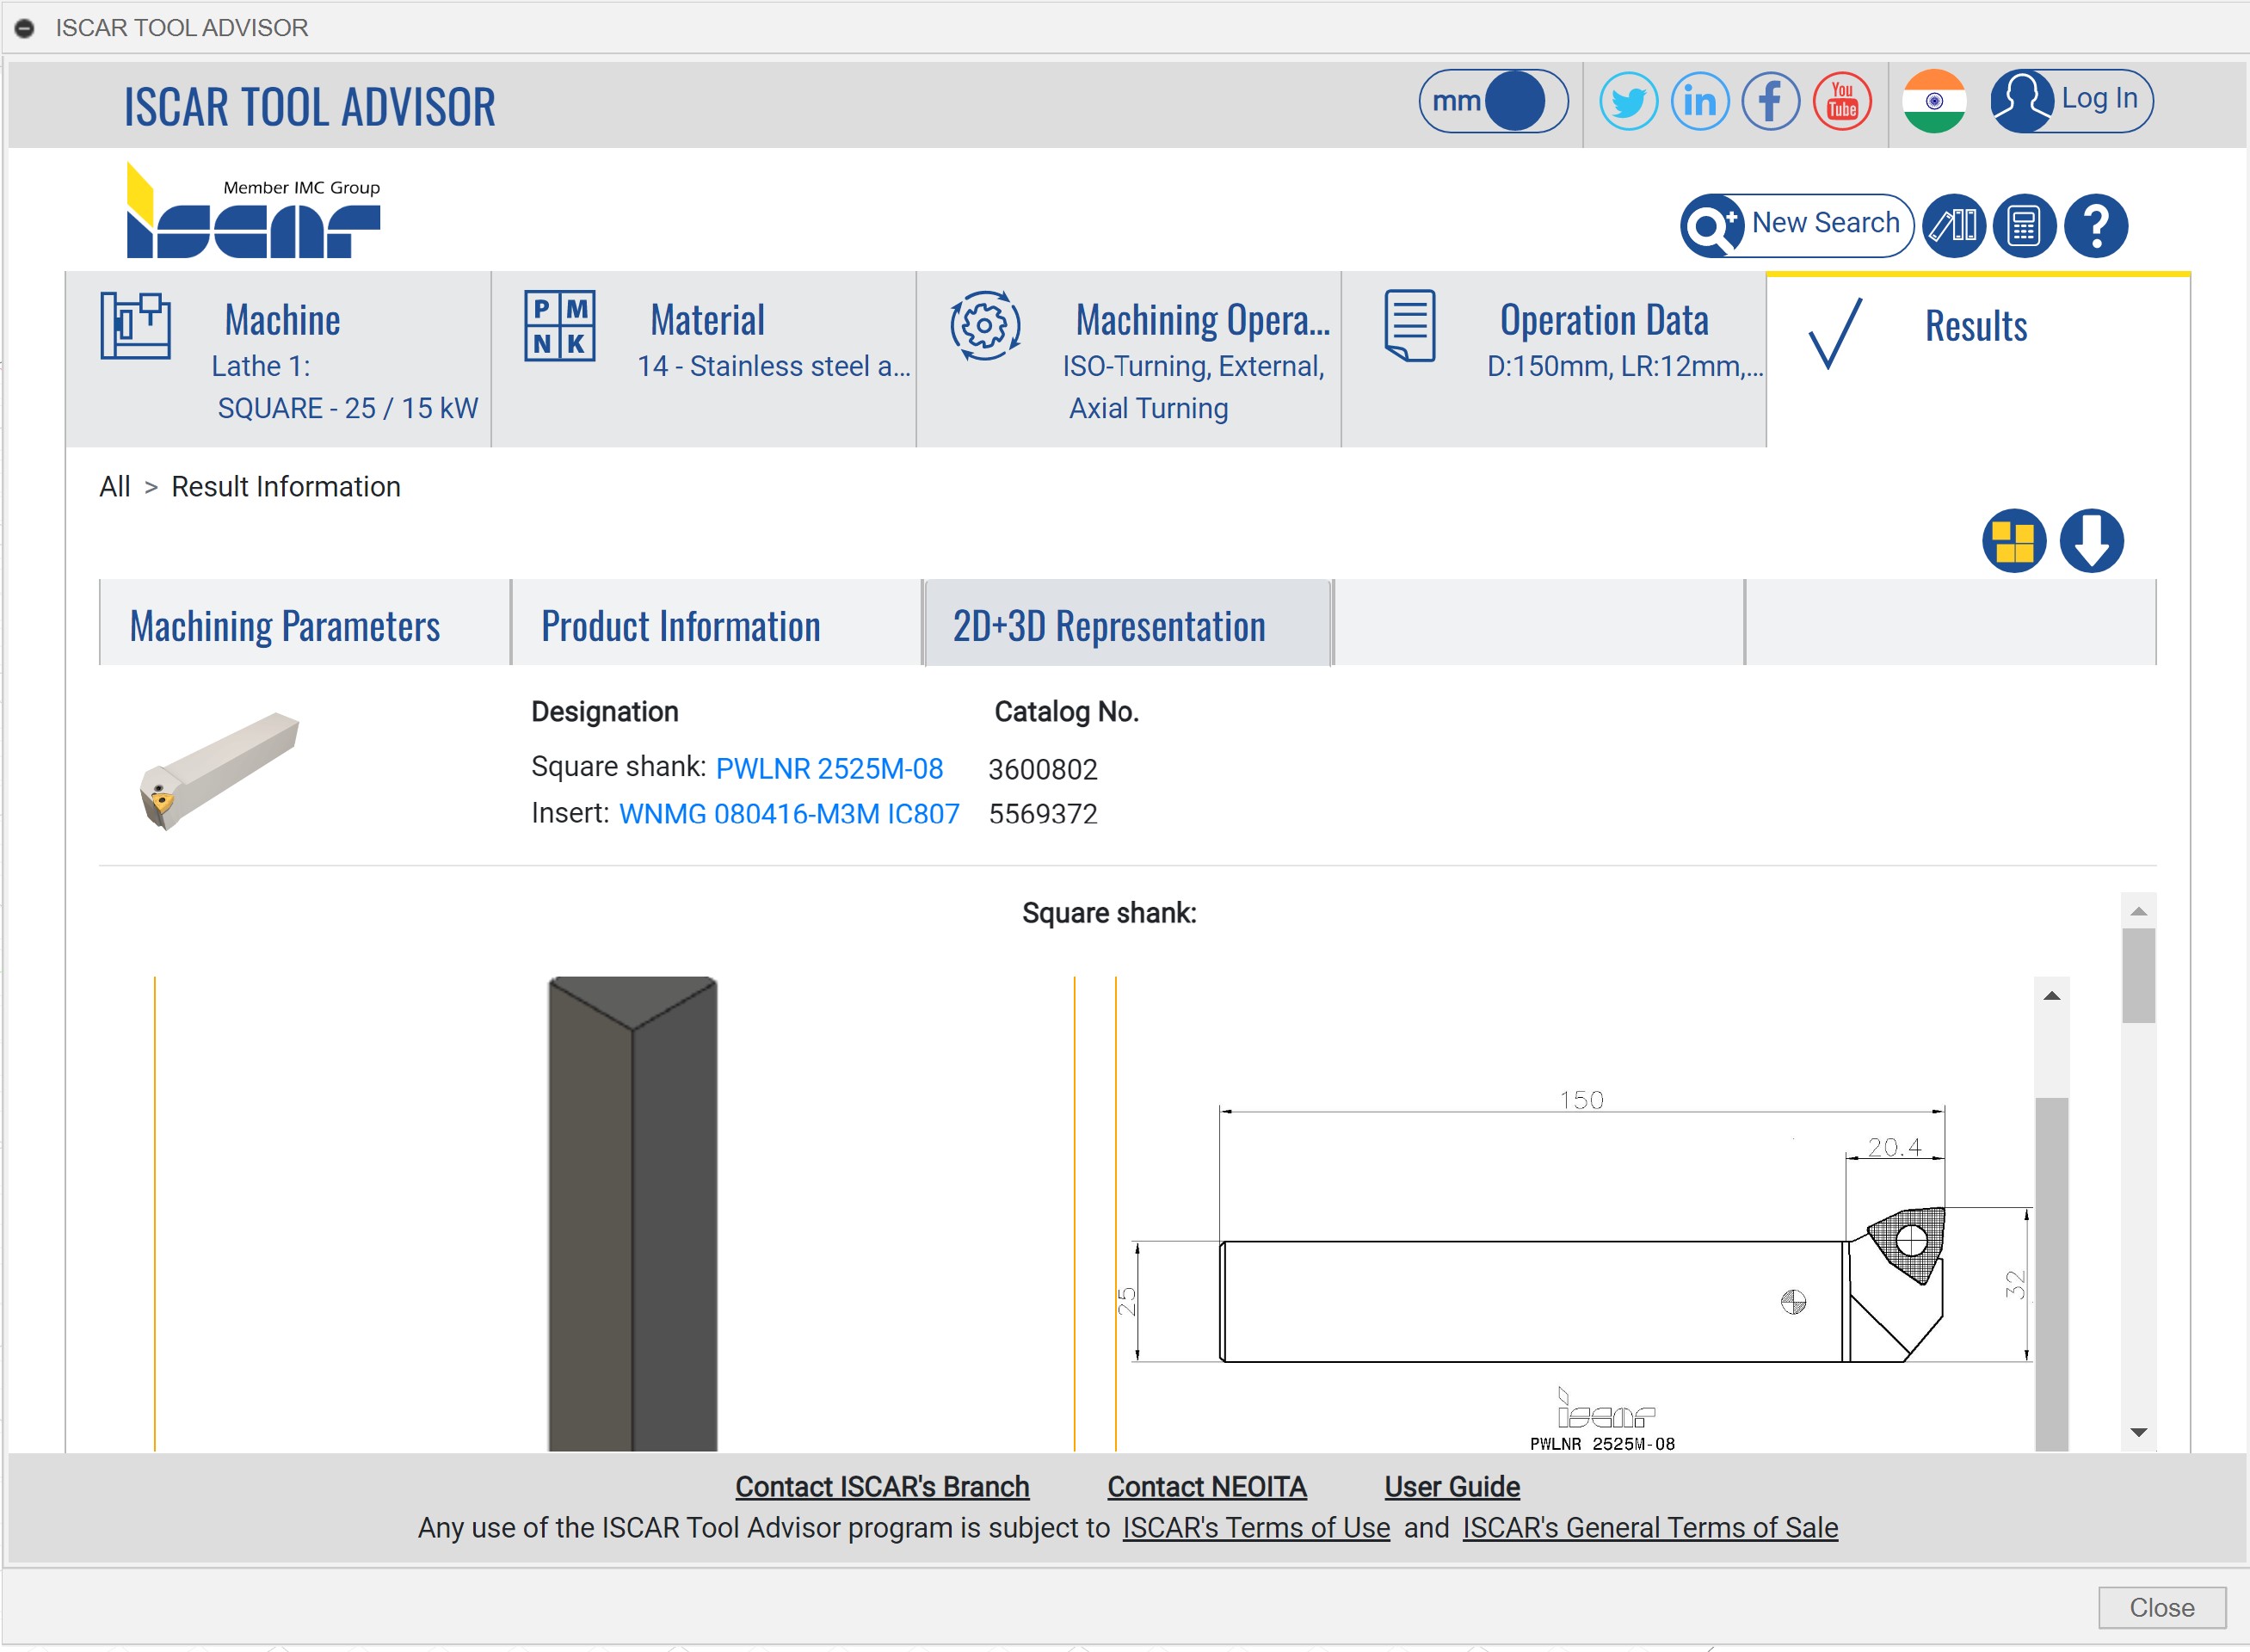2250x1652 pixels.
Task: Switch to Machining Parameters tab
Action: [285, 626]
